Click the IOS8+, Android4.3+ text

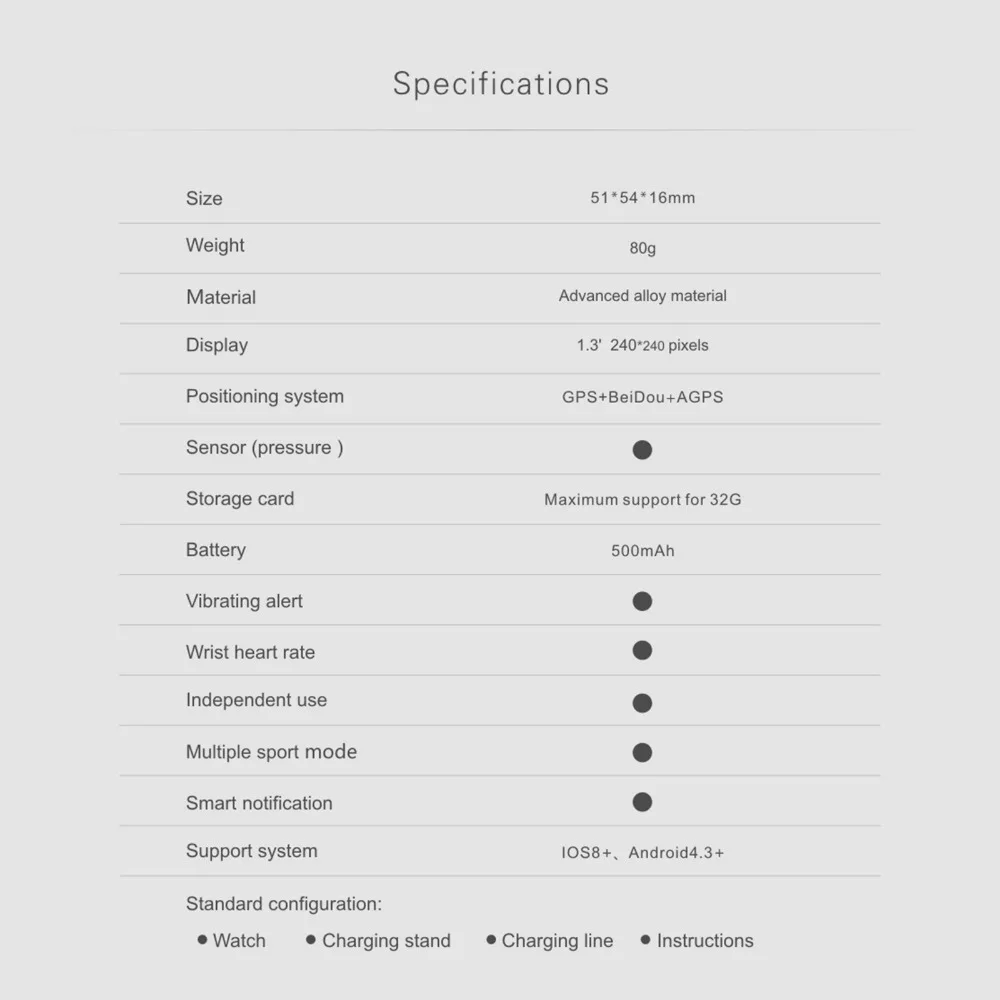(x=642, y=853)
